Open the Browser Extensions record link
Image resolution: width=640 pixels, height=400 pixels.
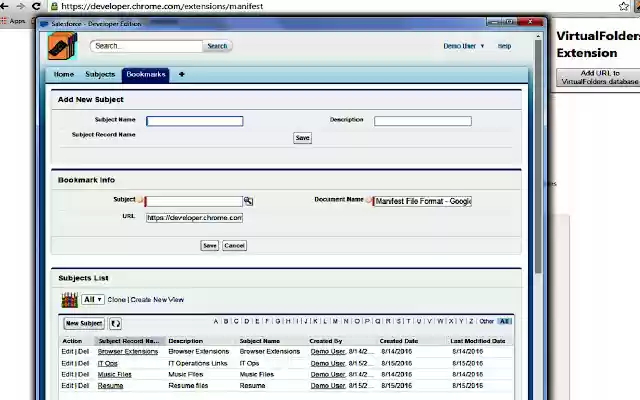tap(128, 351)
